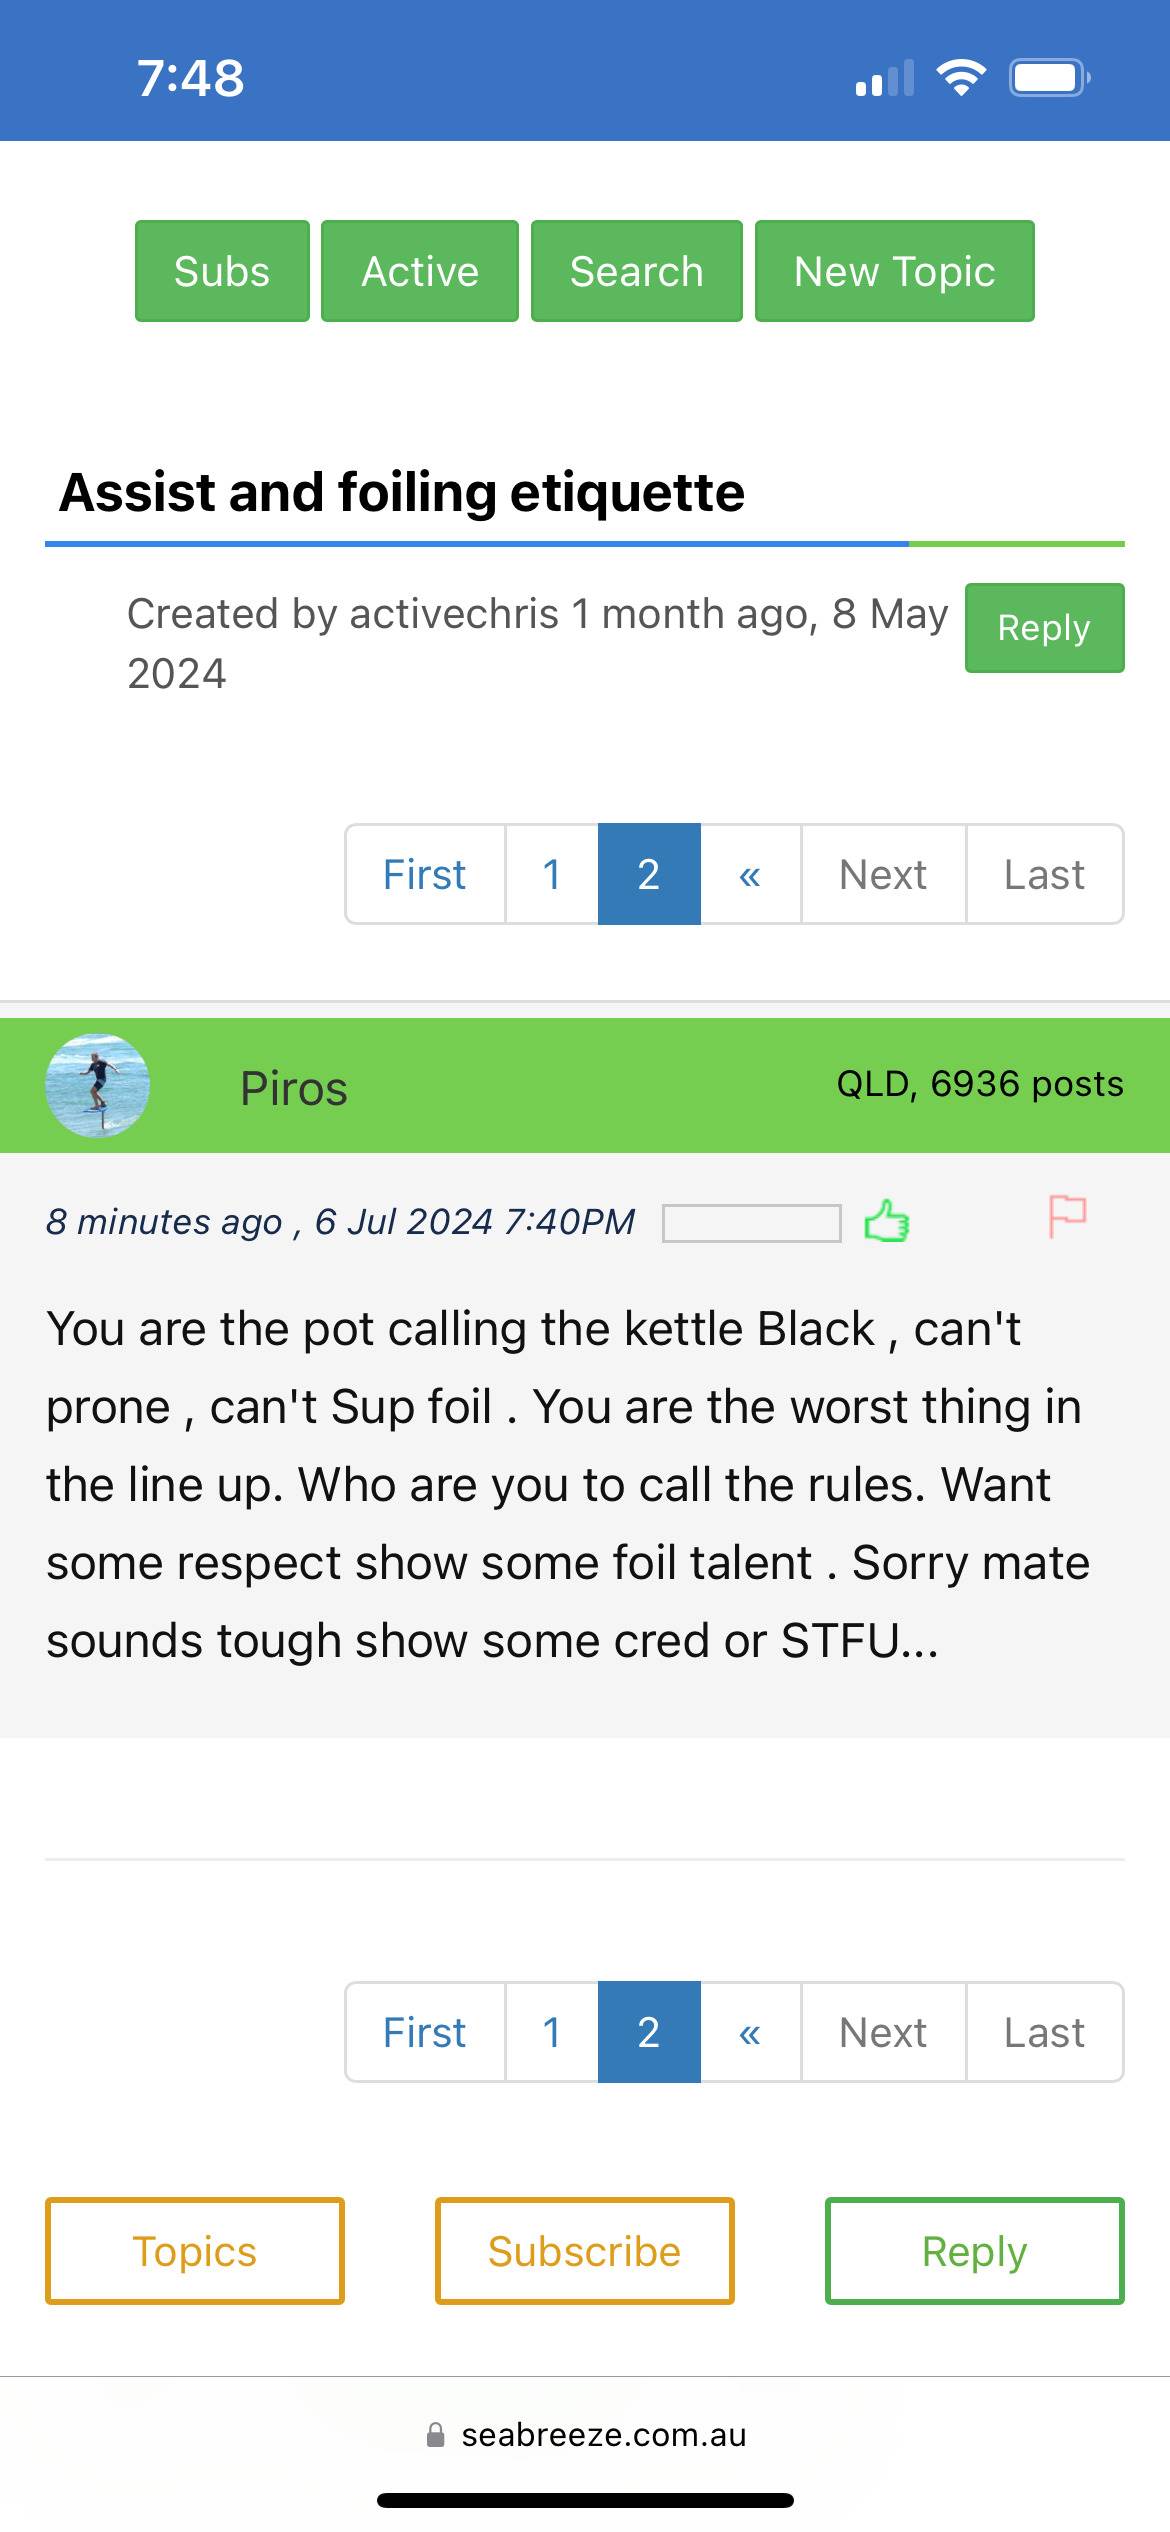The width and height of the screenshot is (1170, 2532).
Task: Click Last in top pagination
Action: coord(1044,875)
